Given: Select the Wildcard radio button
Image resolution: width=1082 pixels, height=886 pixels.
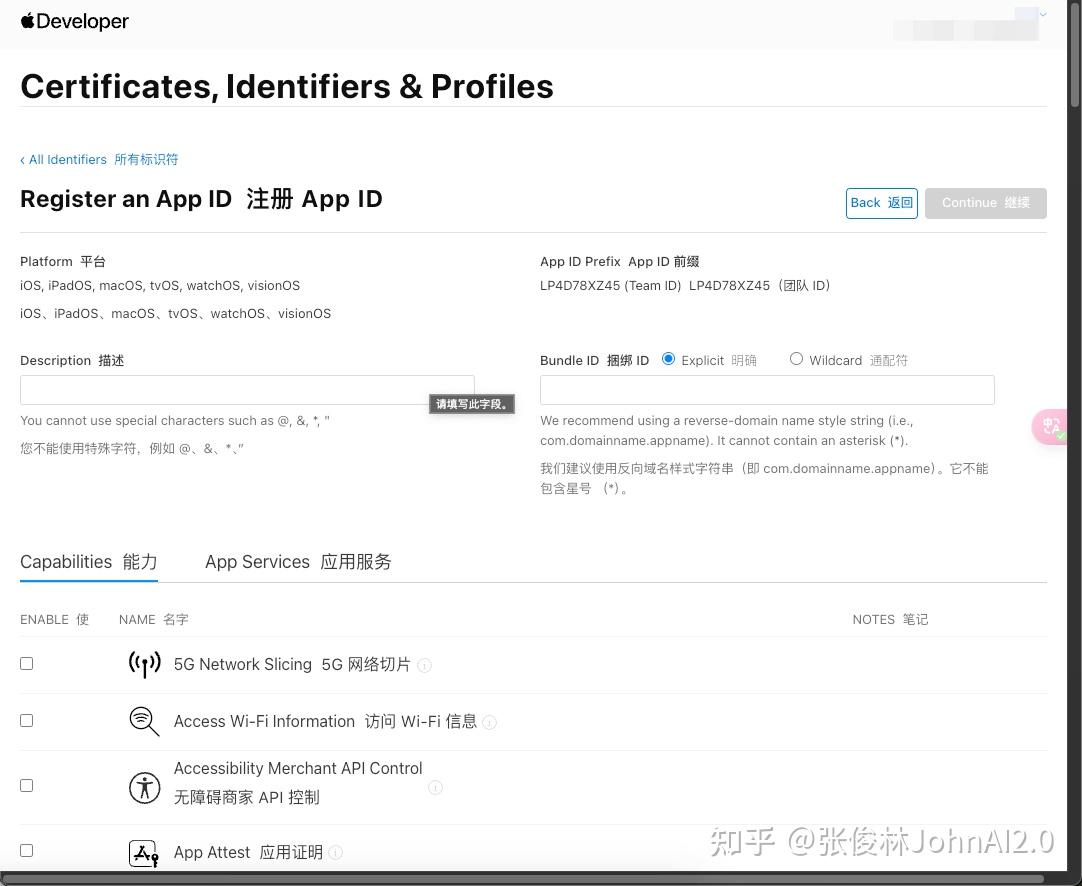Looking at the screenshot, I should pos(796,358).
